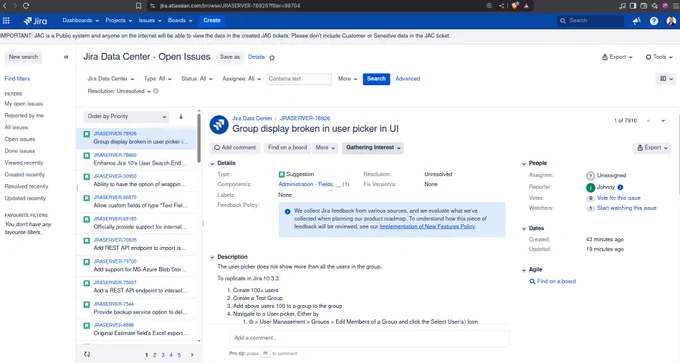Click the Jira logo in header
680x363 pixels.
[x=36, y=20]
